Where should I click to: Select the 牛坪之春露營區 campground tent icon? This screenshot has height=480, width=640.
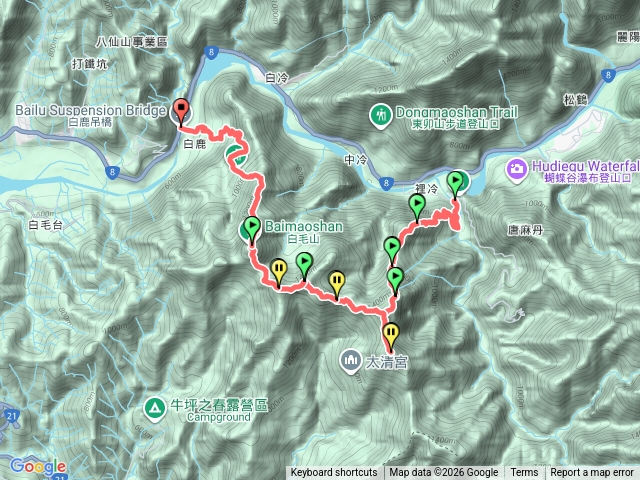(155, 409)
